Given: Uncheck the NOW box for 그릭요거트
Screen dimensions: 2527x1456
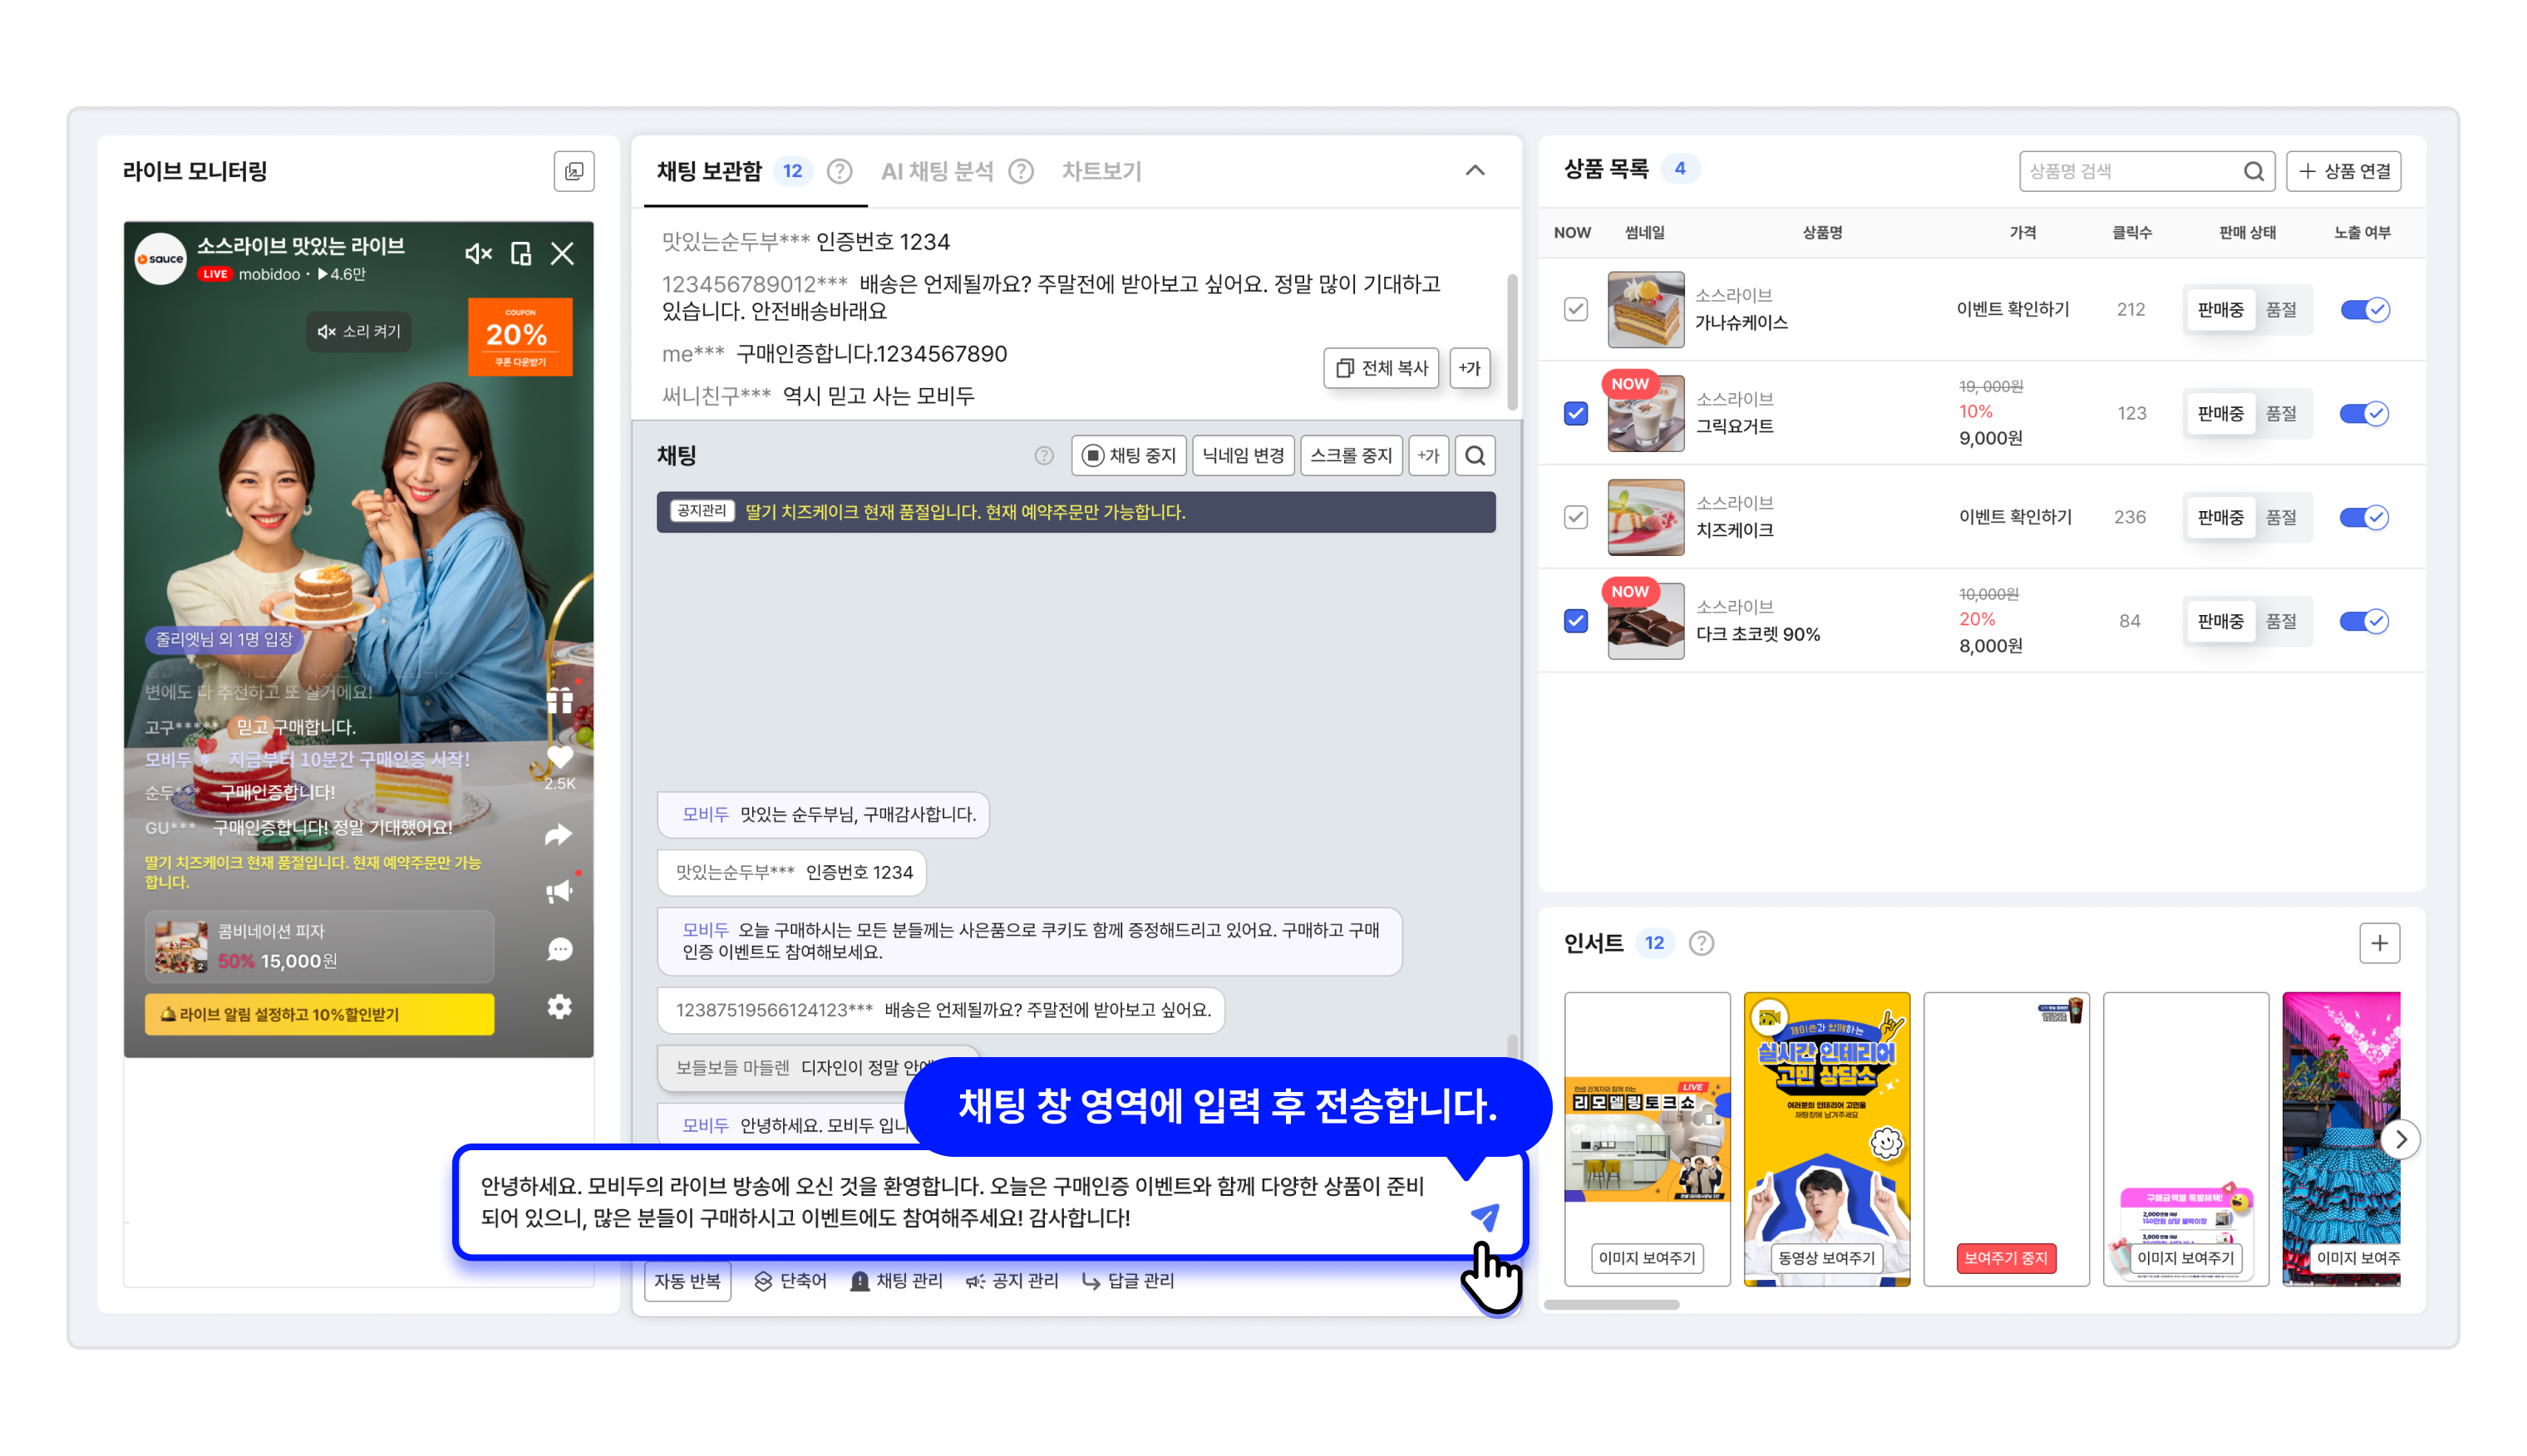Looking at the screenshot, I should pyautogui.click(x=1575, y=413).
